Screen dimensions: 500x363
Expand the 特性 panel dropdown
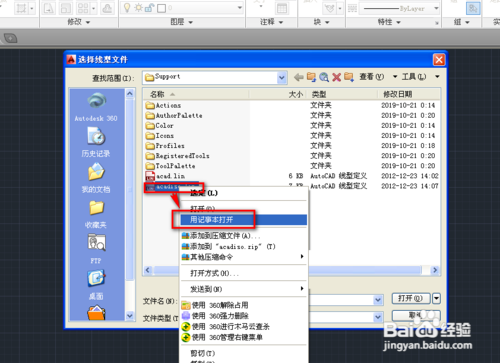[398, 22]
